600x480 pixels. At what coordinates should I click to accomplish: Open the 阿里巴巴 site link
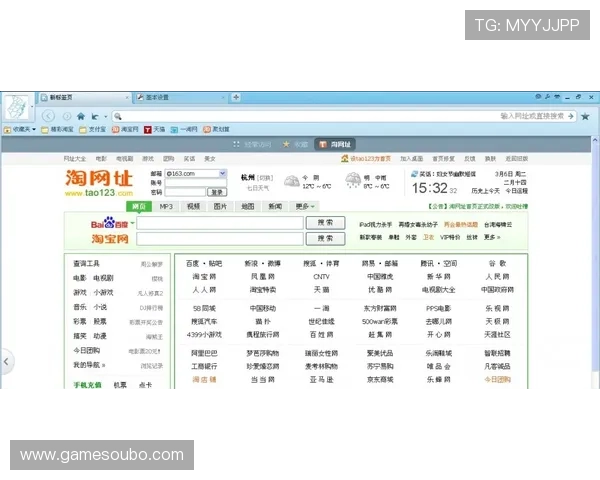pos(204,353)
